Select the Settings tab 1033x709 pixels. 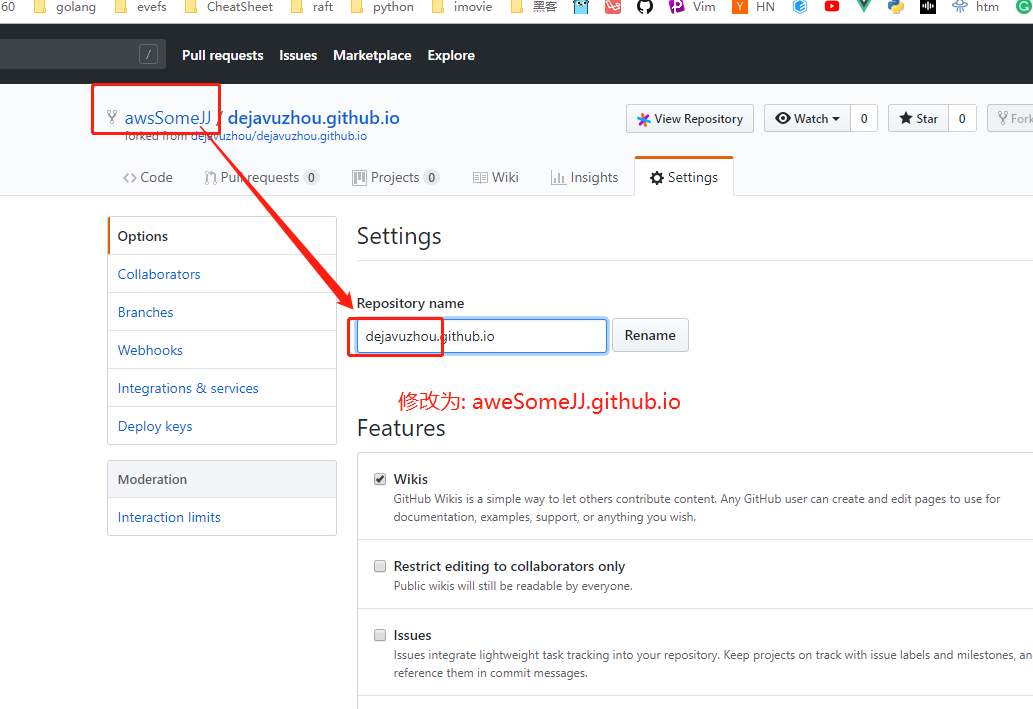point(684,177)
